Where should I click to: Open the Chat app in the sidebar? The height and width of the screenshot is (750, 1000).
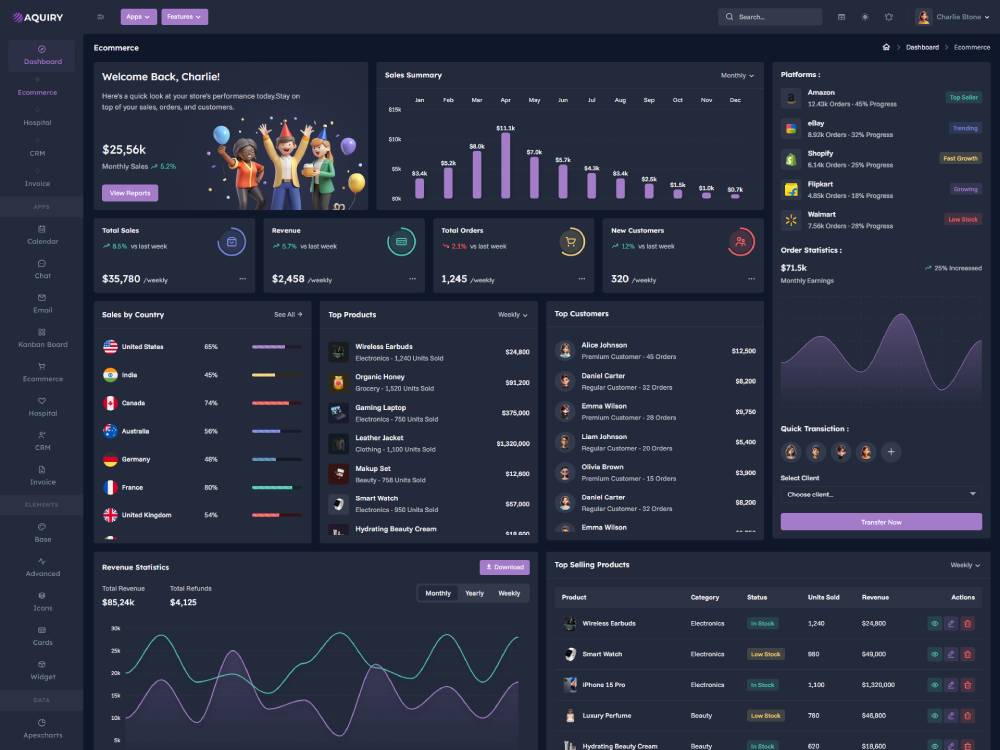click(42, 269)
